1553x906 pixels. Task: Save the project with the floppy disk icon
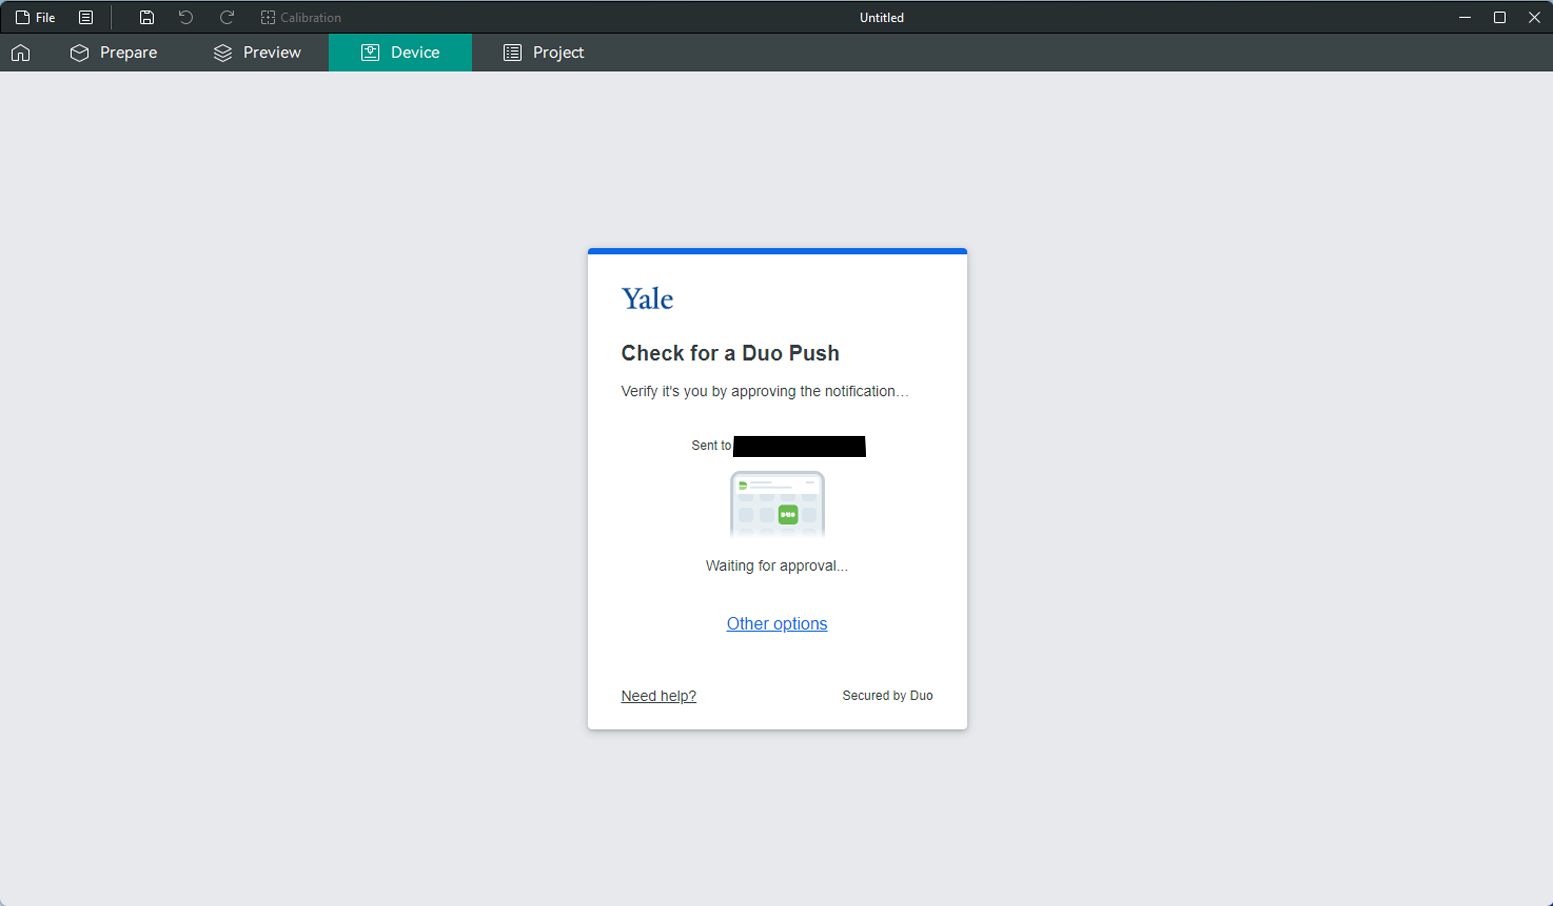coord(146,17)
